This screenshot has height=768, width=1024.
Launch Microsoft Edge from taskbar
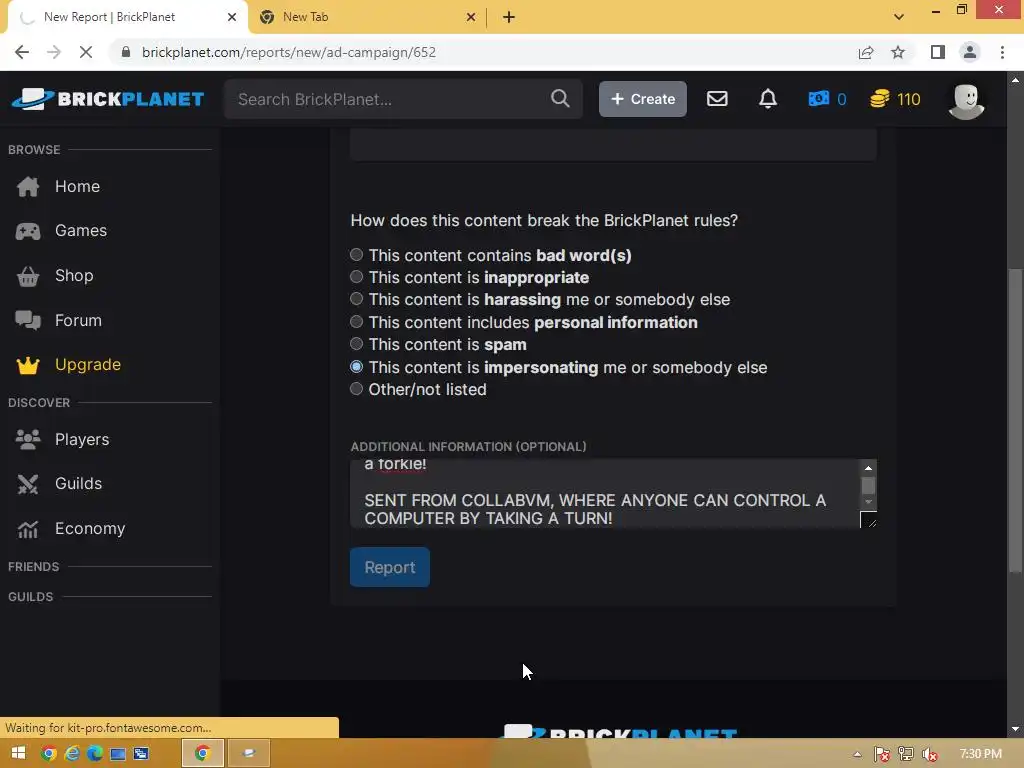(x=95, y=754)
